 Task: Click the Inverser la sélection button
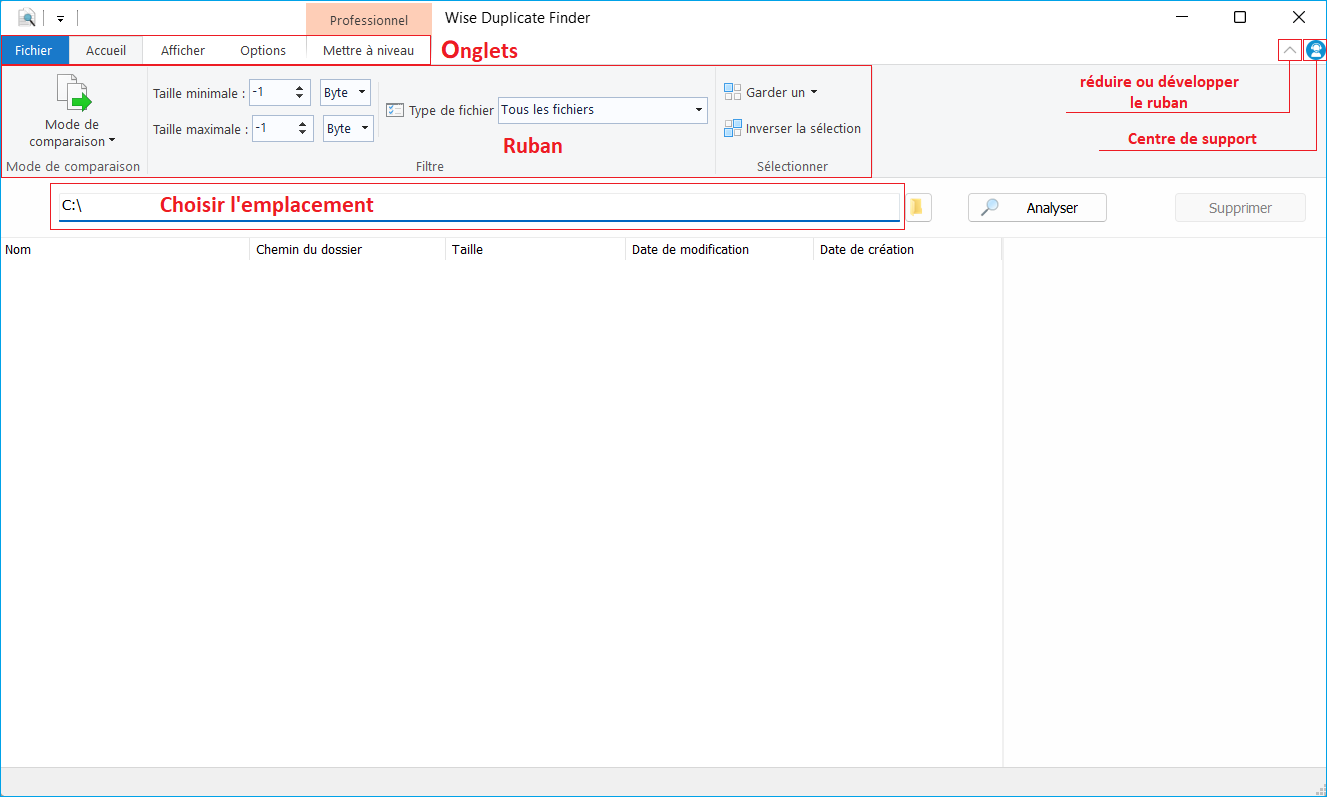(x=792, y=128)
